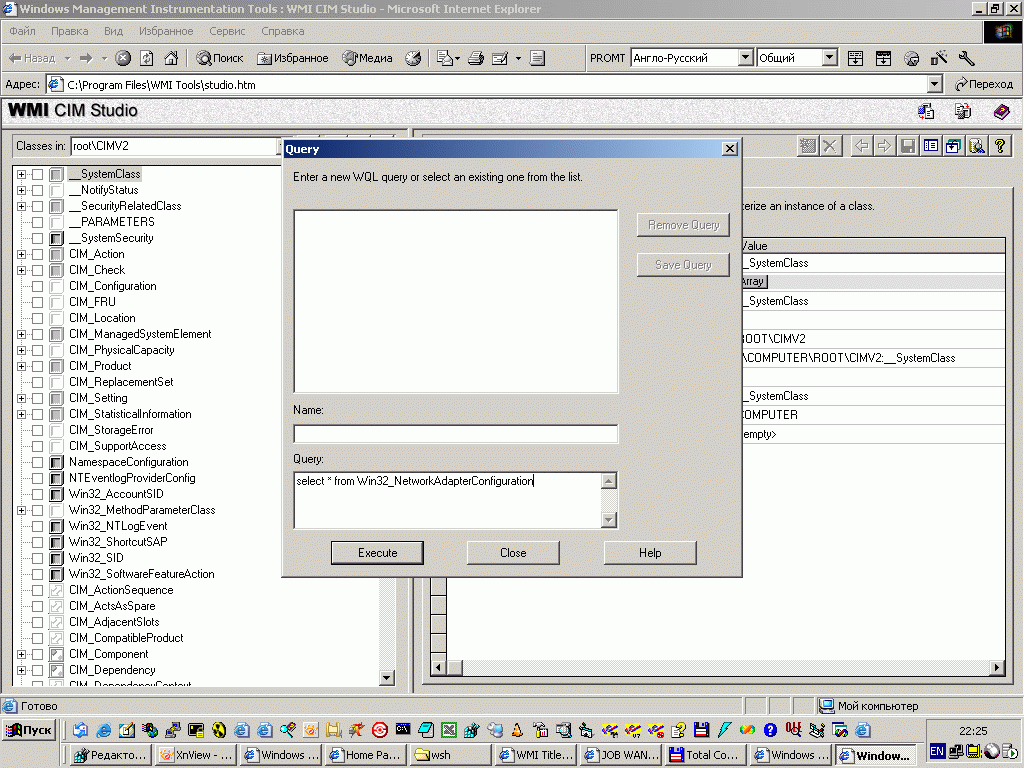
Task: Check the box next to Win32_AccountSID
Action: tap(38, 494)
